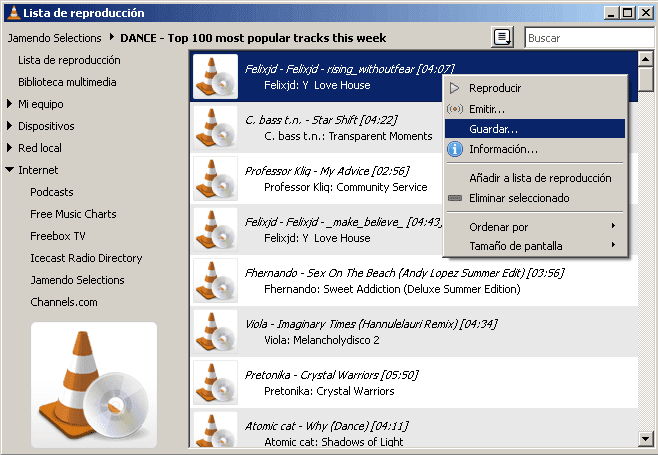
Task: Click the breadcrumb arrow after Jamendo Selections
Action: pyautogui.click(x=112, y=37)
